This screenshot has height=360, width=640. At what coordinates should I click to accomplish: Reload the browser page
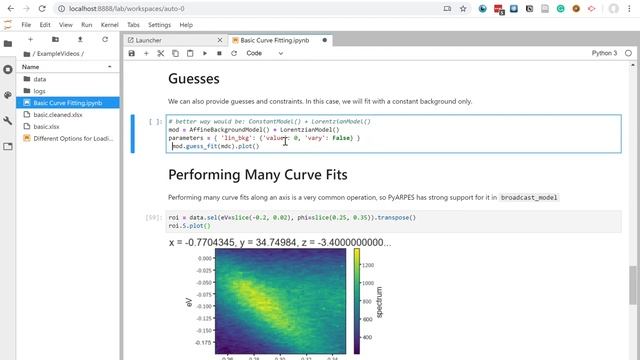(42, 9)
